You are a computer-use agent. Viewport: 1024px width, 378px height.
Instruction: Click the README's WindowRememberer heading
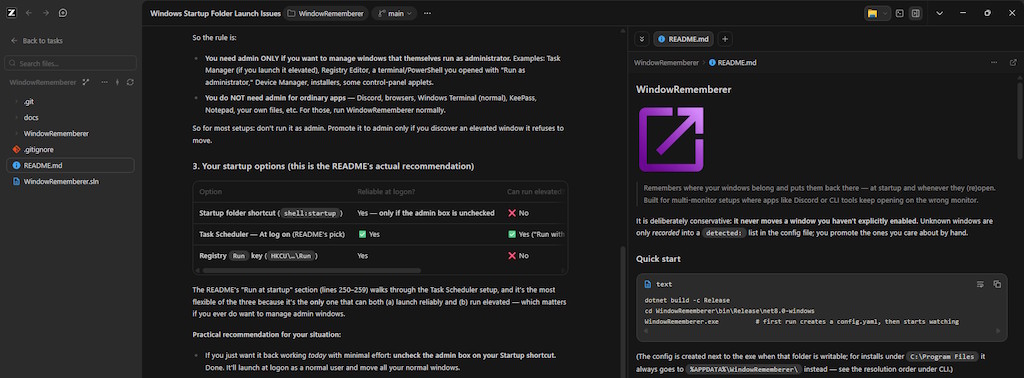tap(684, 89)
